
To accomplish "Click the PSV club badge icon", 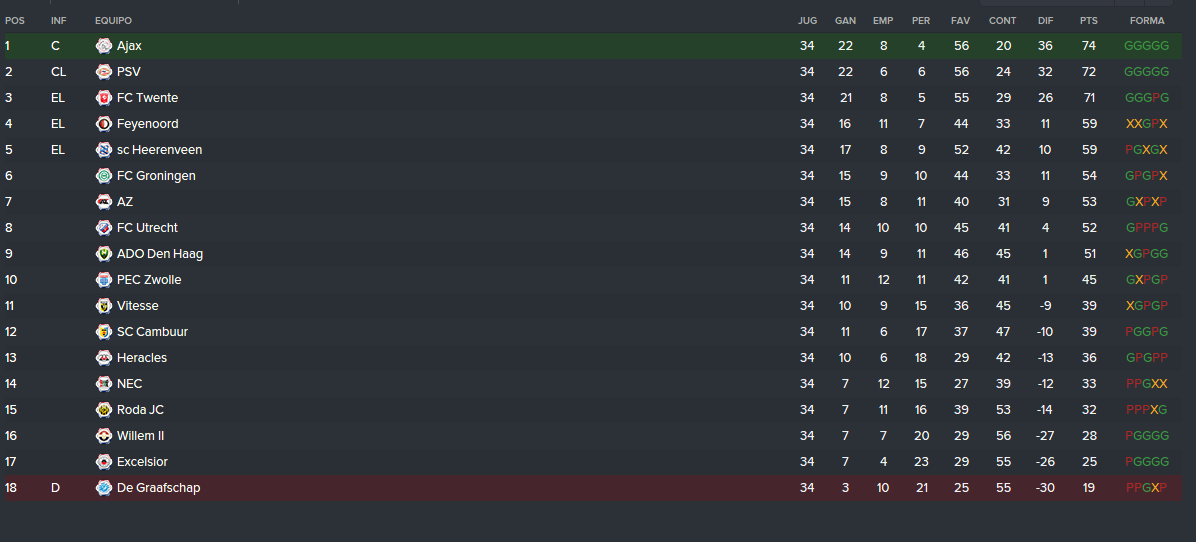I will tap(104, 72).
